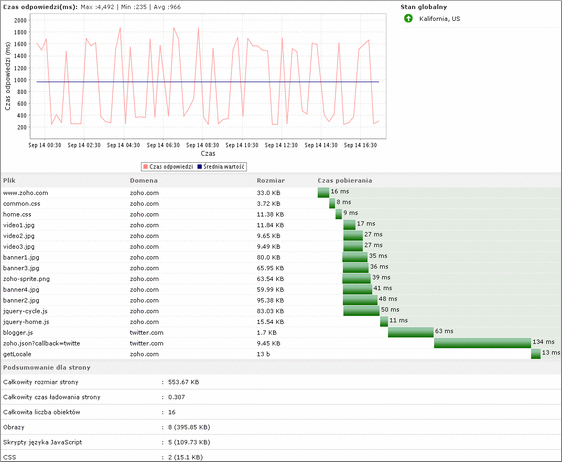The image size is (562, 462).
Task: Click the 63 ms bar for blogger.js
Action: coord(411,332)
